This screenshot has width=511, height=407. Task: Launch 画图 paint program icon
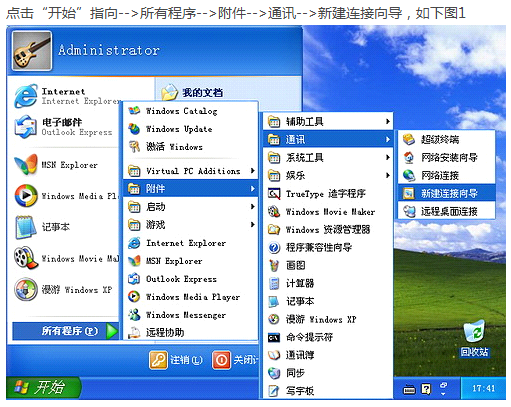pos(274,265)
